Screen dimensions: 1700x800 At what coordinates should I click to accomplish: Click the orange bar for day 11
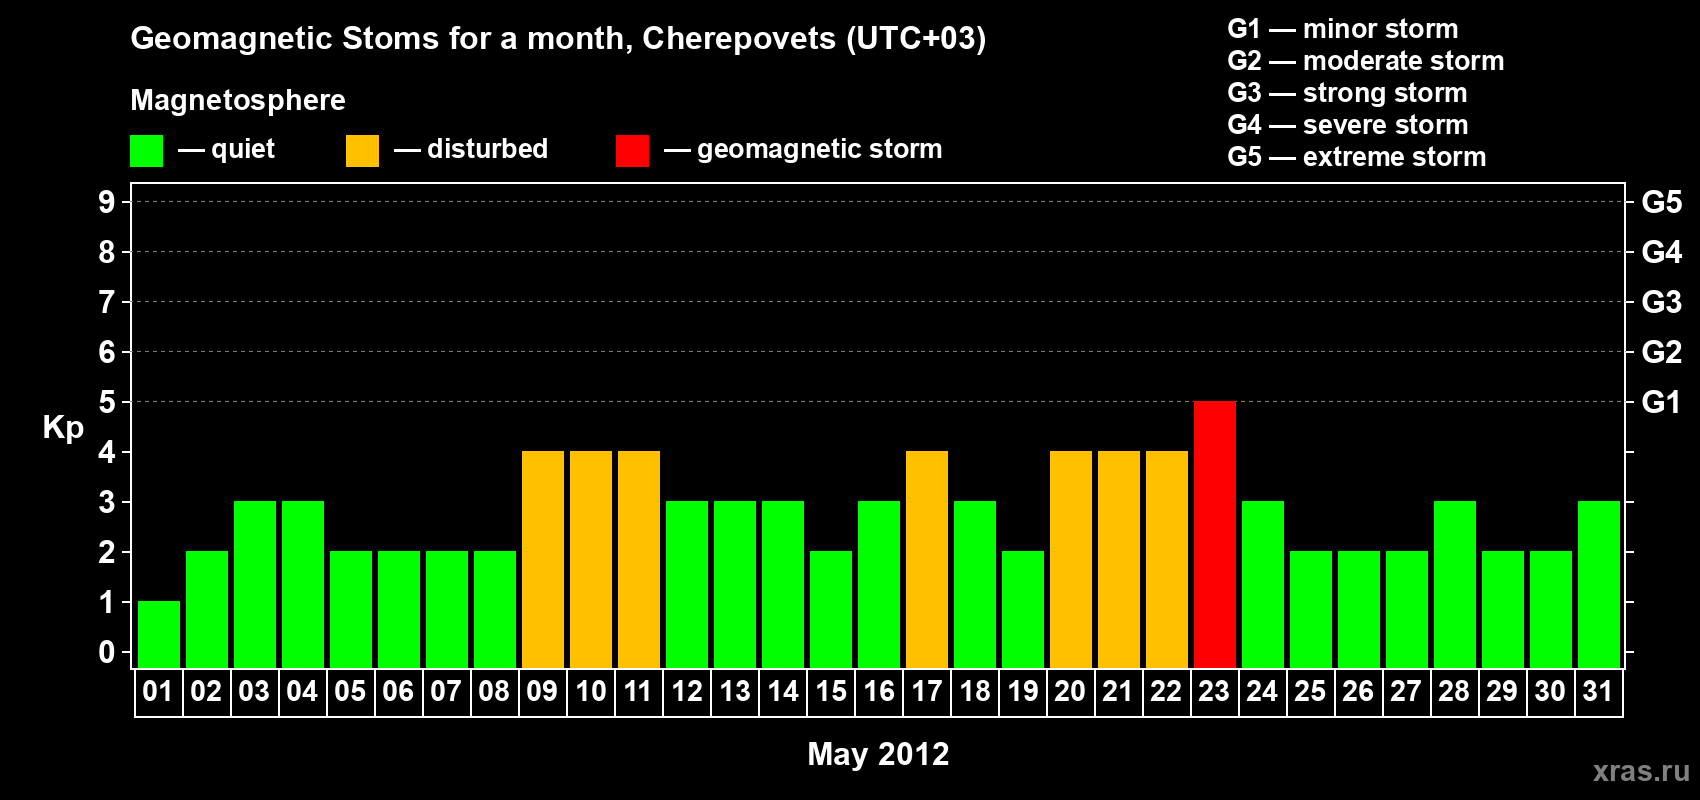(639, 559)
